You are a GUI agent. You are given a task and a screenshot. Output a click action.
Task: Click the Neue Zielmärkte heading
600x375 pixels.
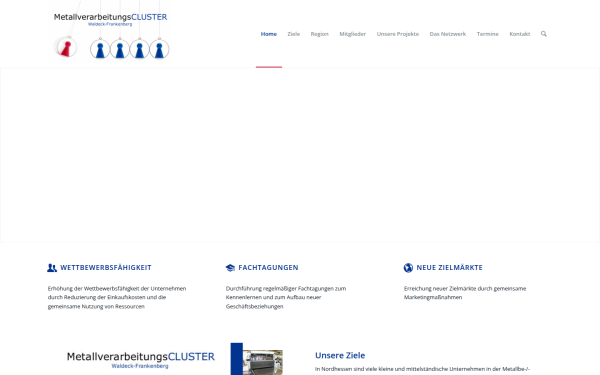point(450,268)
